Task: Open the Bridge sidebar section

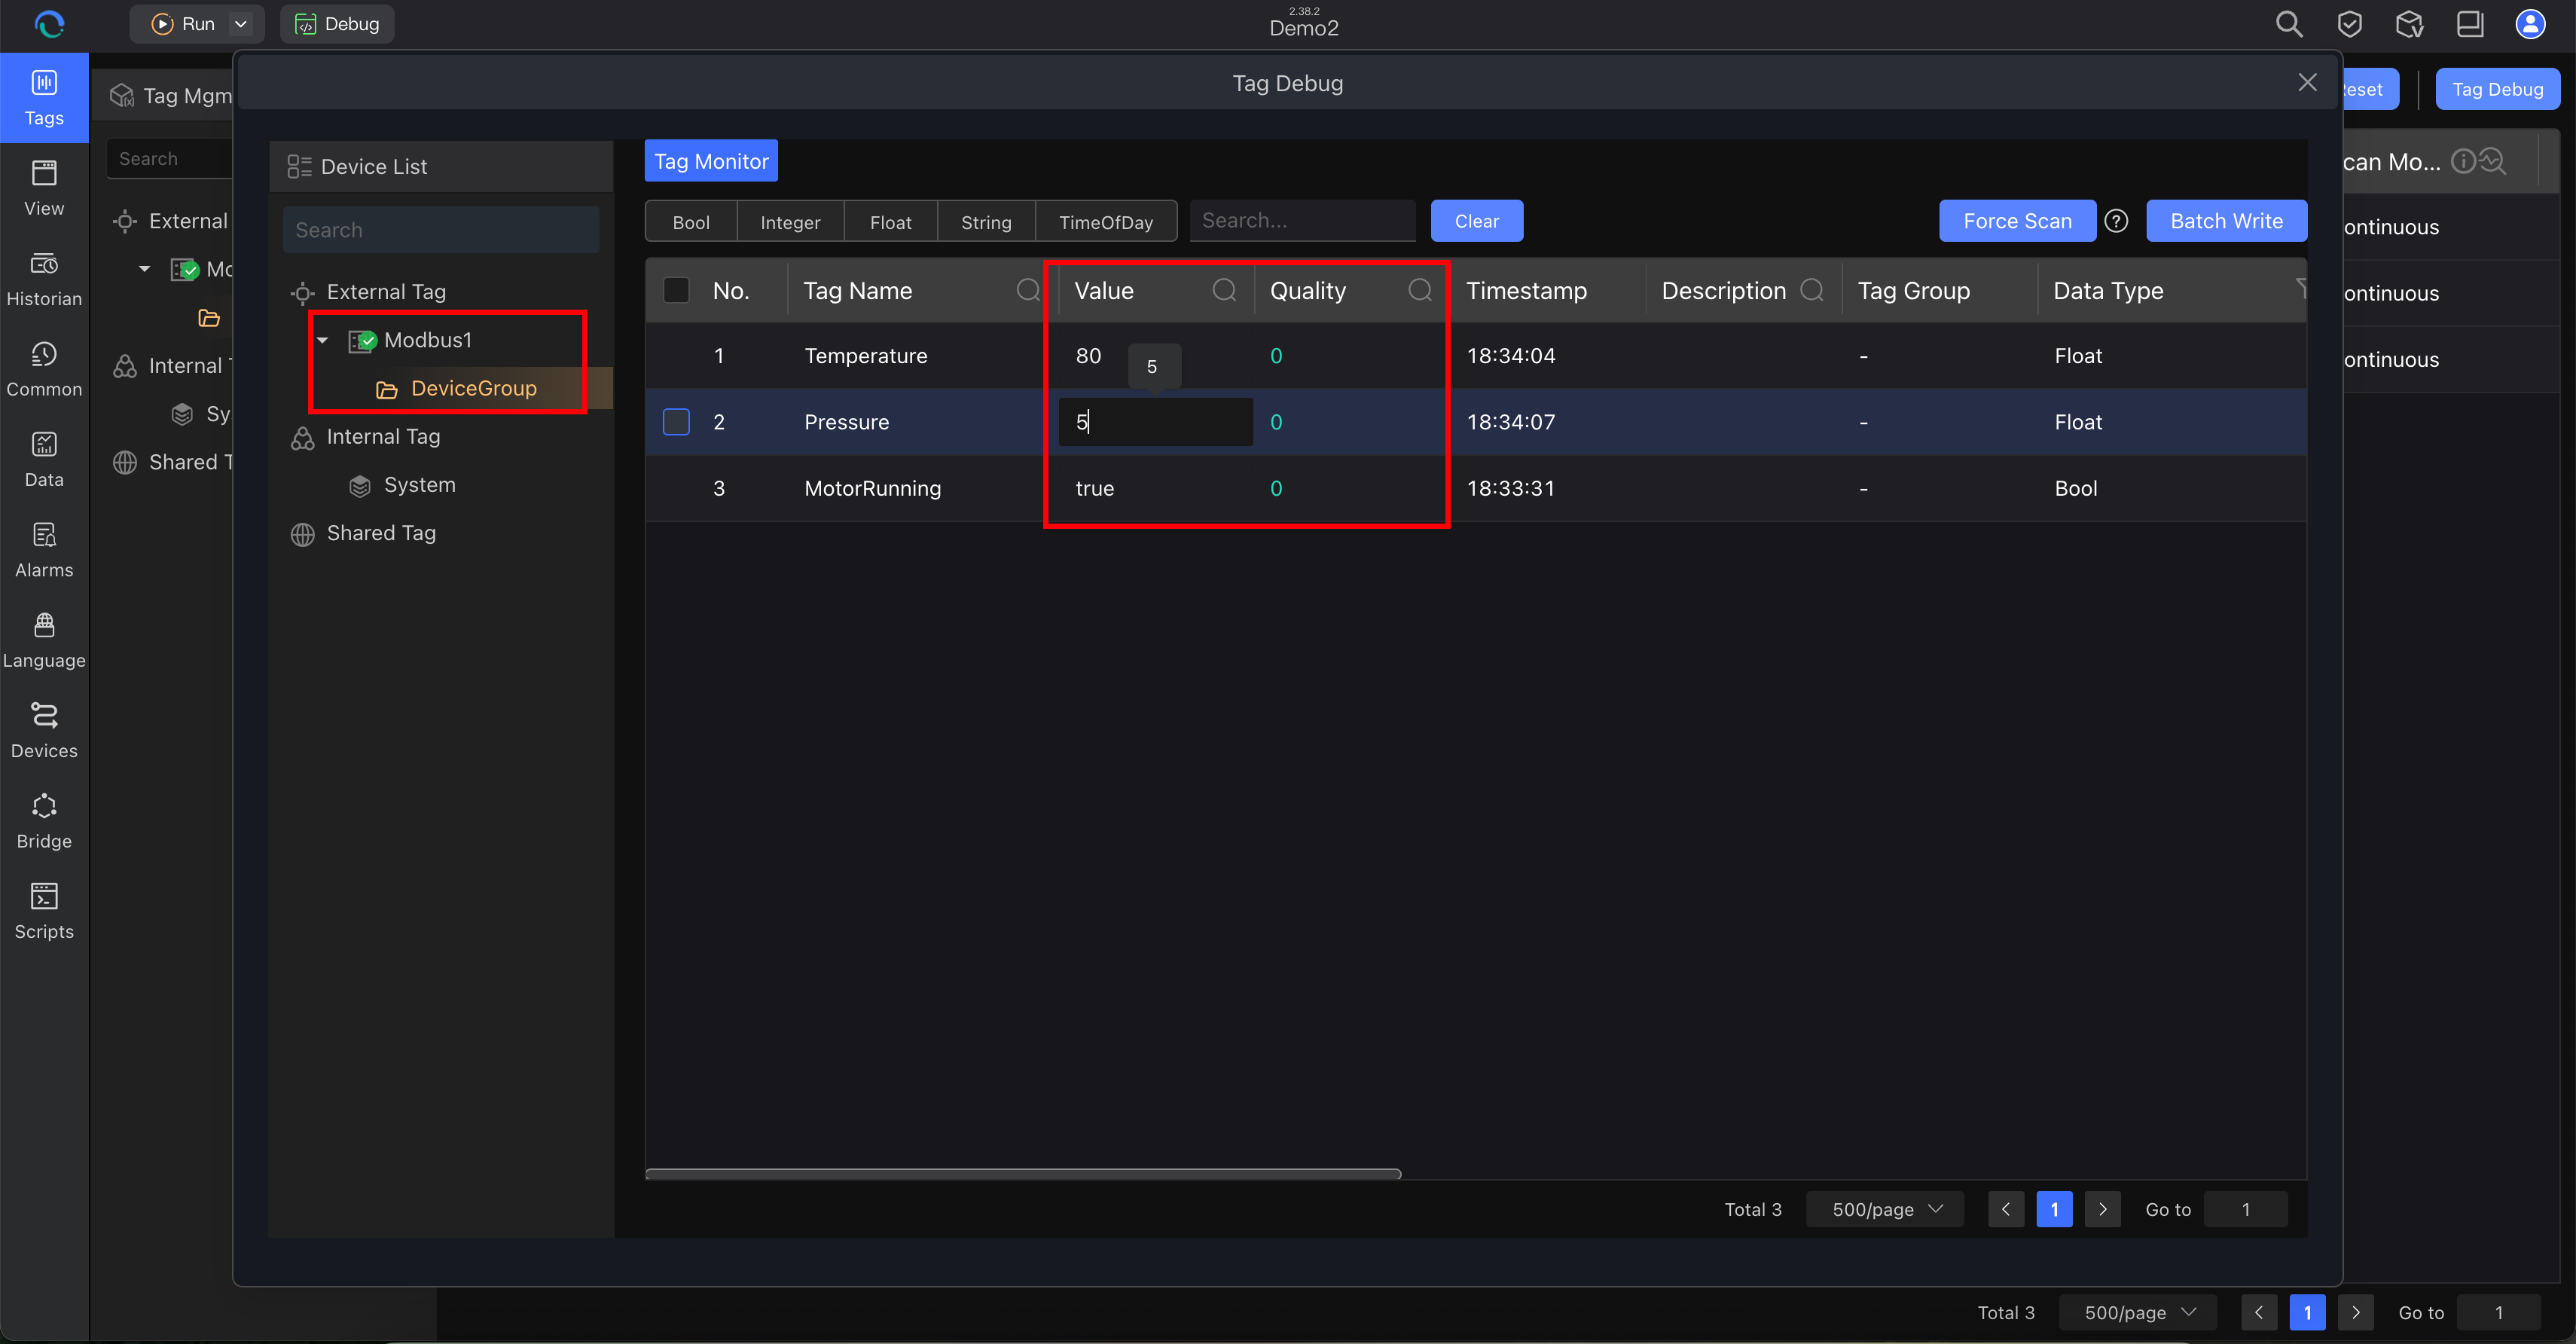Action: coord(44,821)
